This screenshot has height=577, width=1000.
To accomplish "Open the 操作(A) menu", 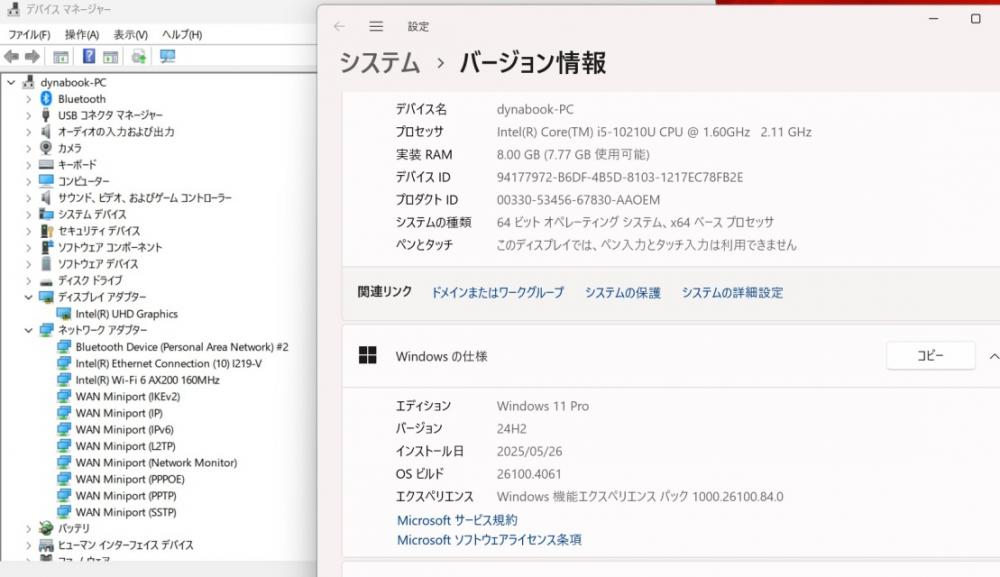I will [x=82, y=35].
